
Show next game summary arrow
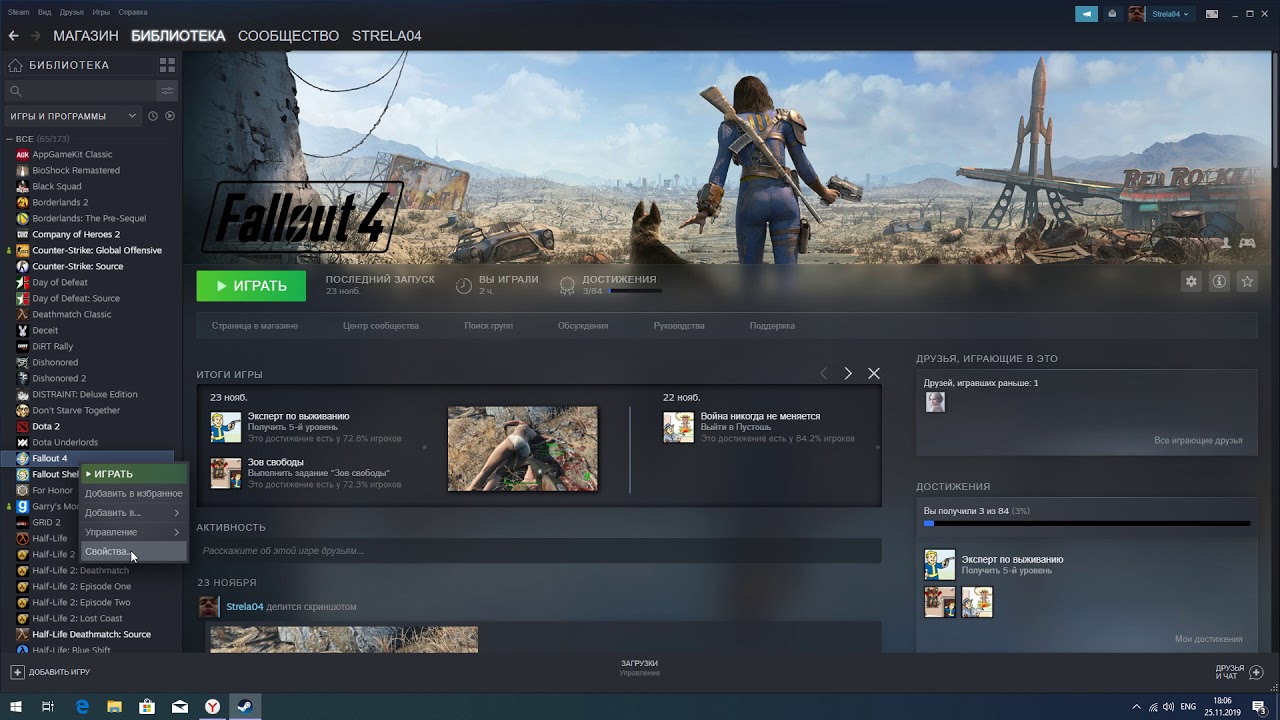(x=848, y=373)
